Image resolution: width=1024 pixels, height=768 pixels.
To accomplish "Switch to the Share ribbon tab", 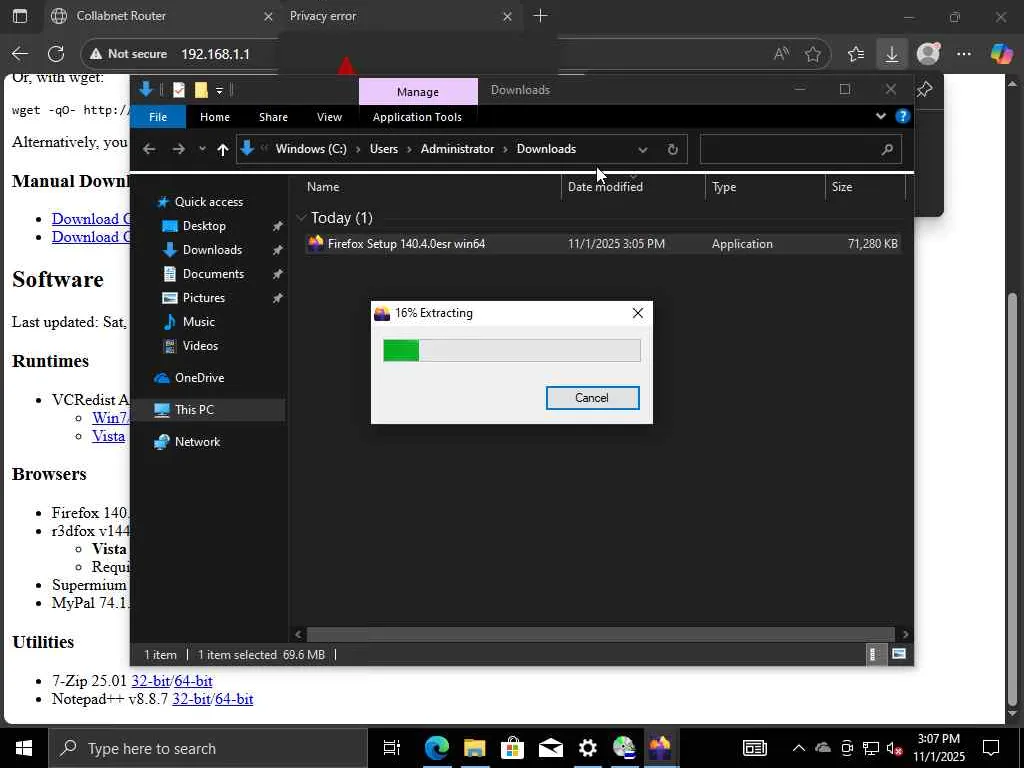I will click(273, 117).
